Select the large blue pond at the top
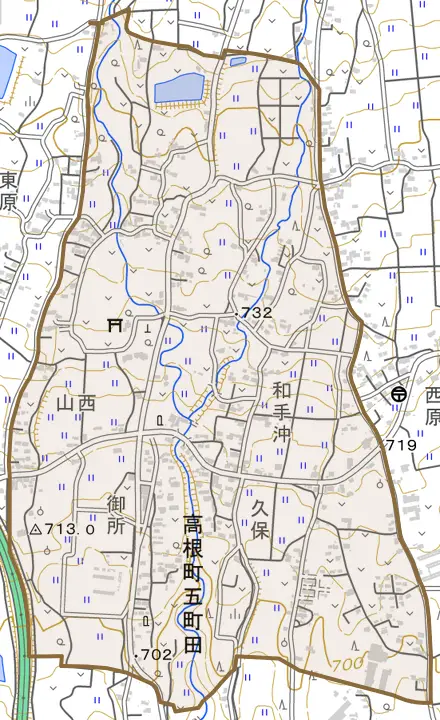 [x=180, y=88]
